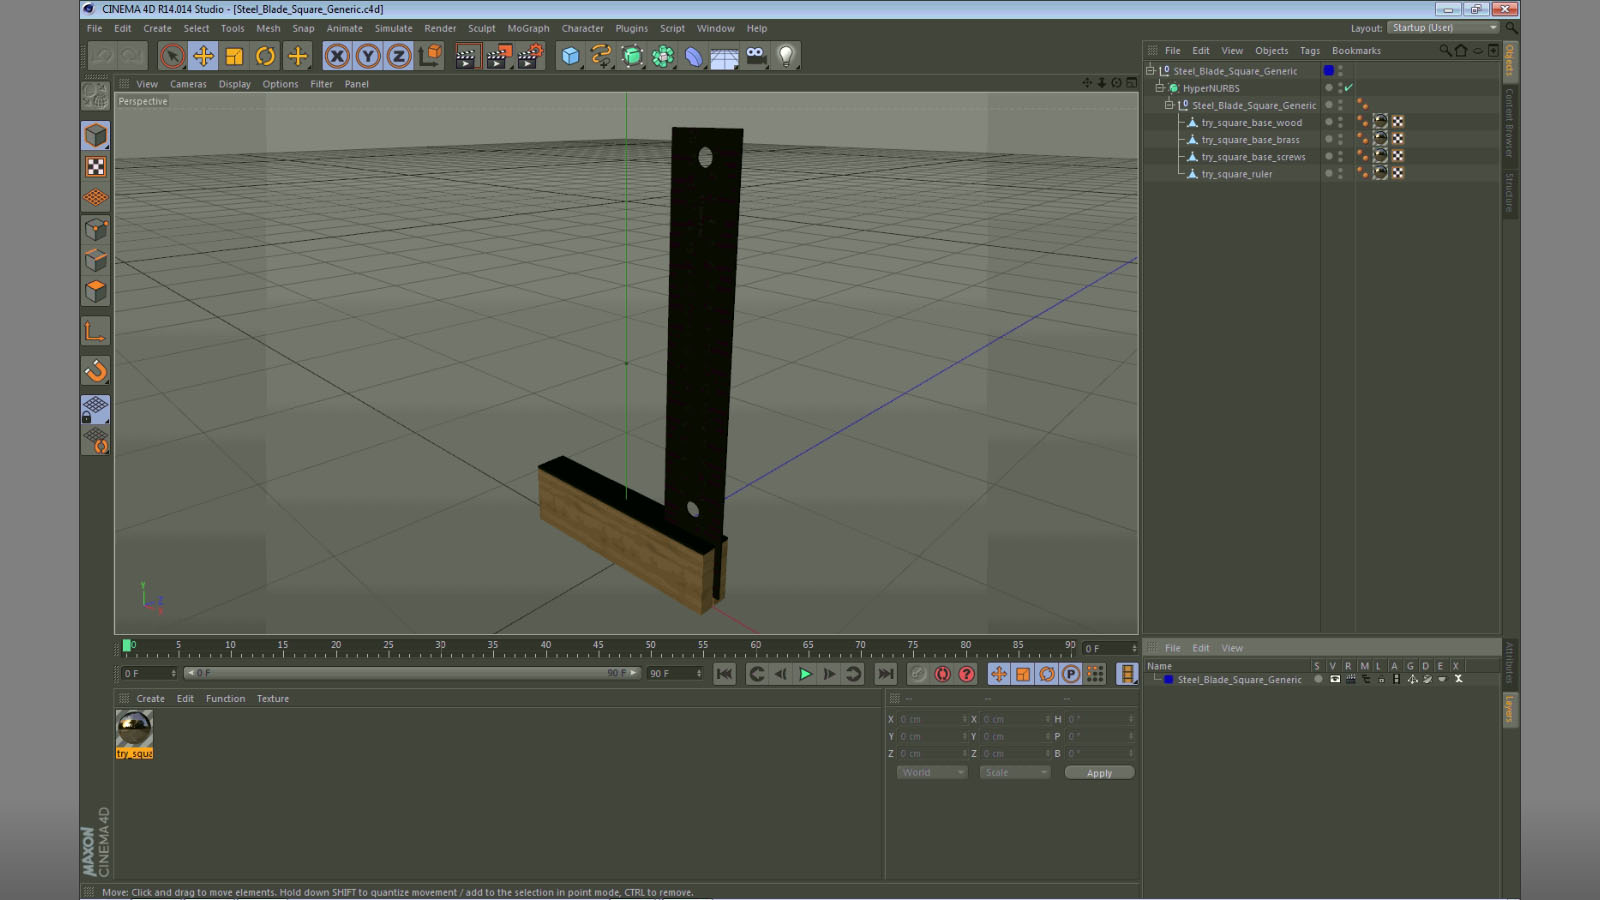This screenshot has height=900, width=1600.
Task: Add a camera object
Action: point(755,56)
